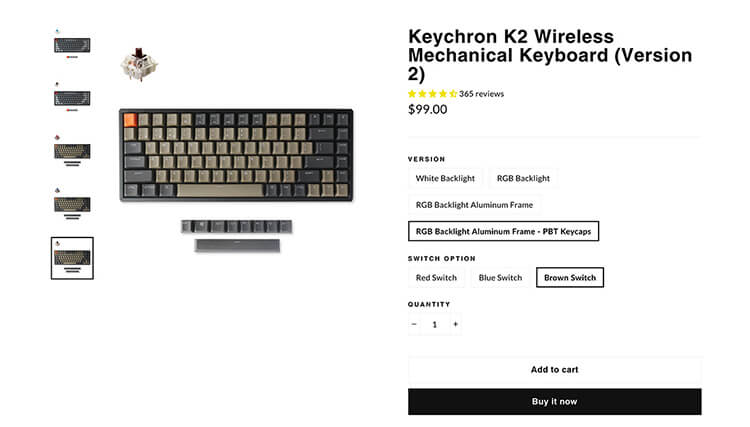View the third keyboard thumbnail
The image size is (750, 427).
click(72, 151)
